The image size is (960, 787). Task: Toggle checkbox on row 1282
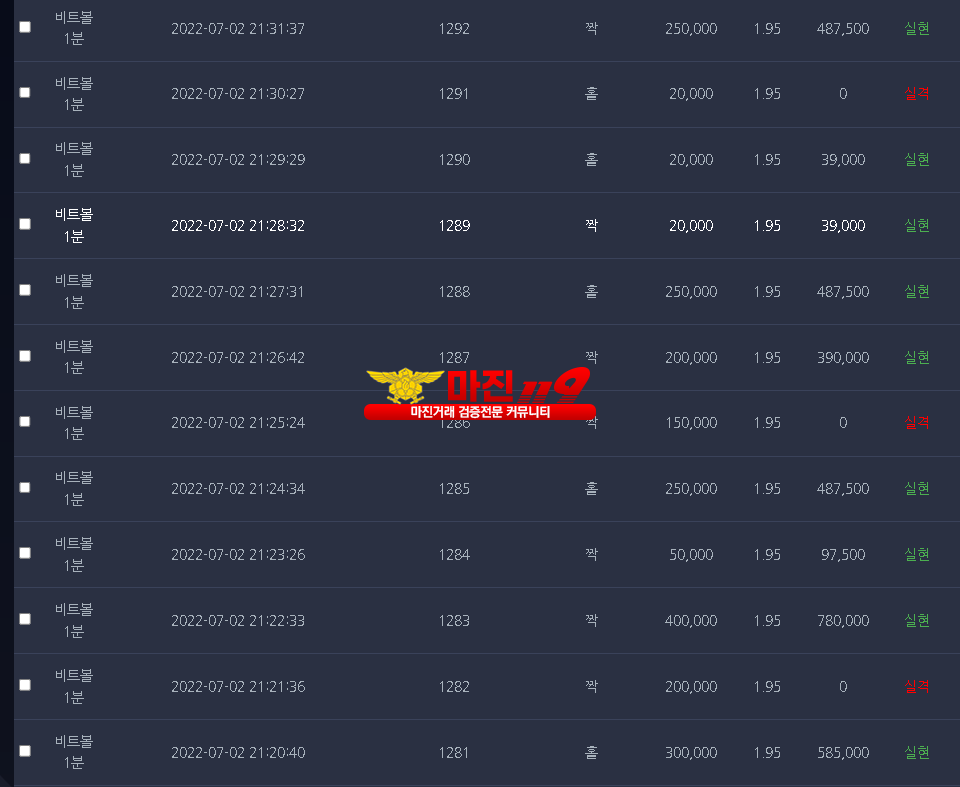[x=25, y=685]
